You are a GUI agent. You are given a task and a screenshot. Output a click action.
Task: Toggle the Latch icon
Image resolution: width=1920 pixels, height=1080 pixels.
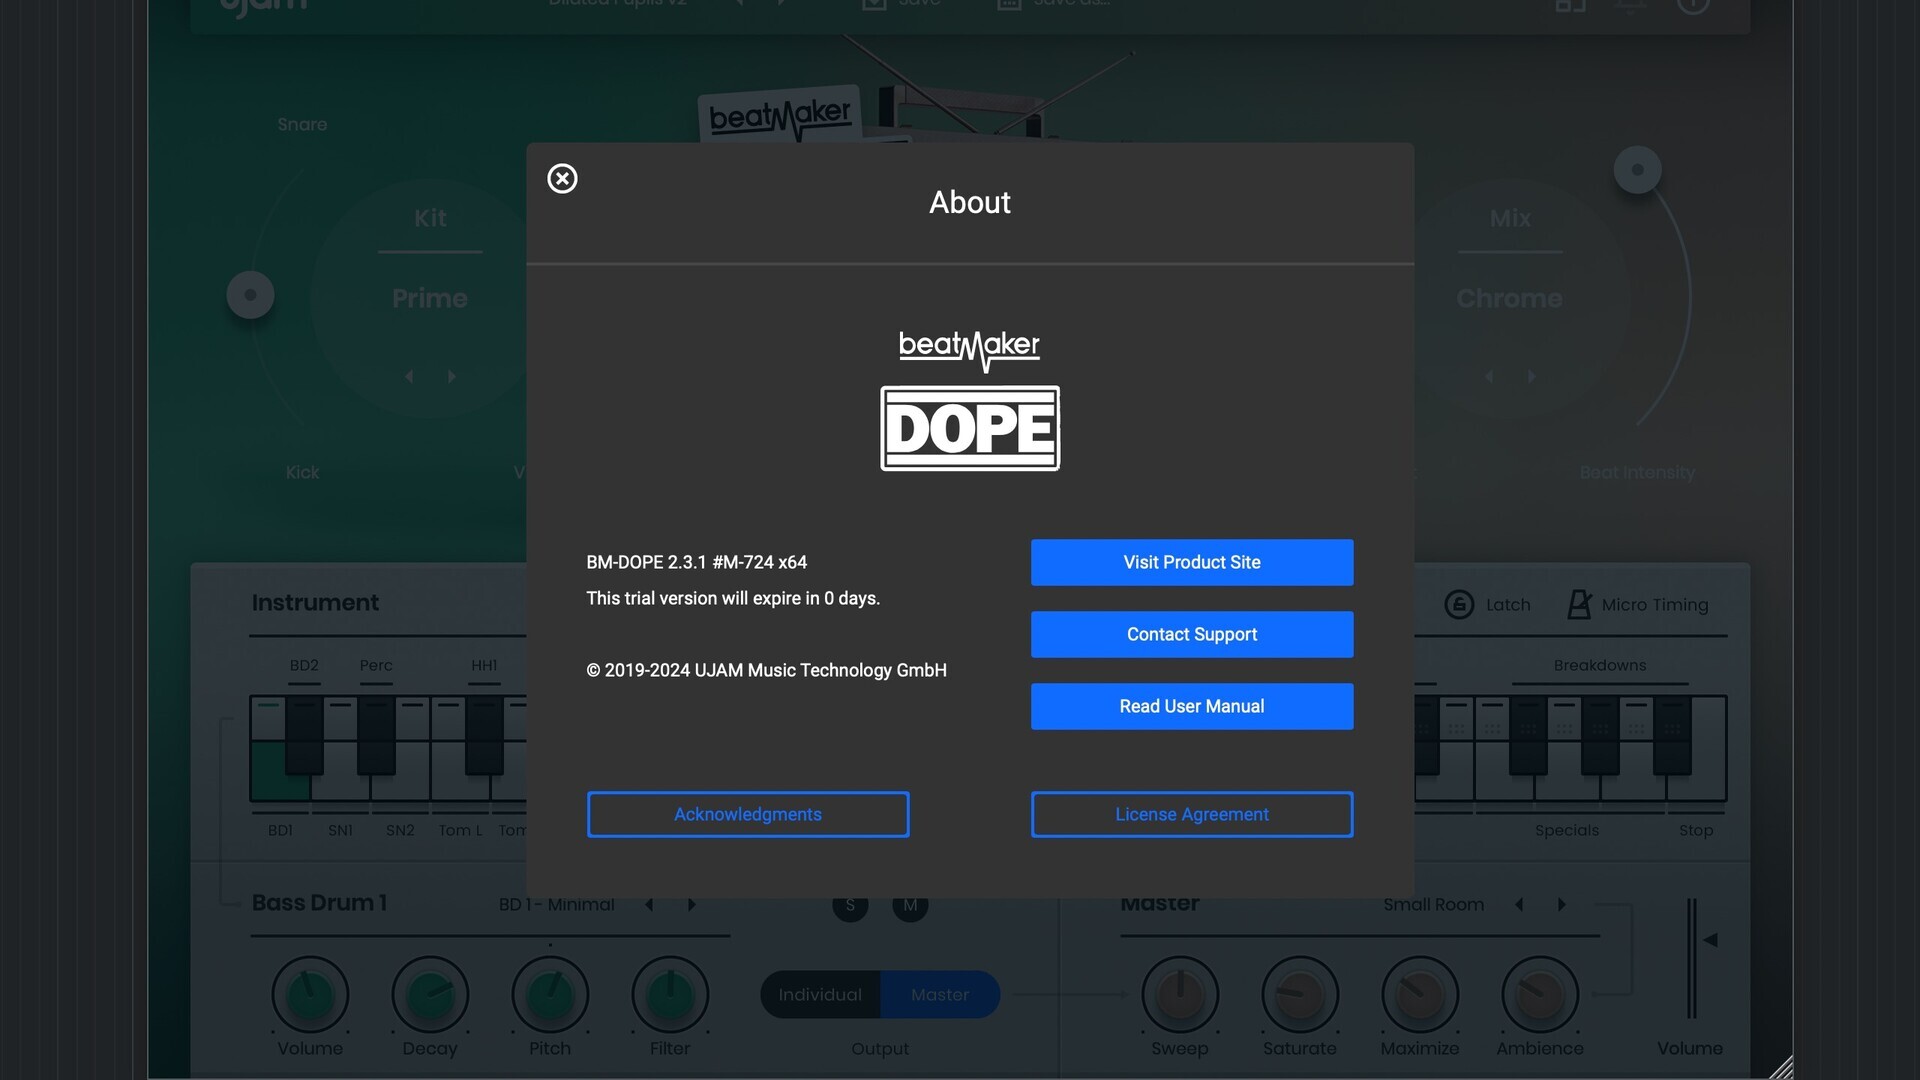click(1459, 604)
